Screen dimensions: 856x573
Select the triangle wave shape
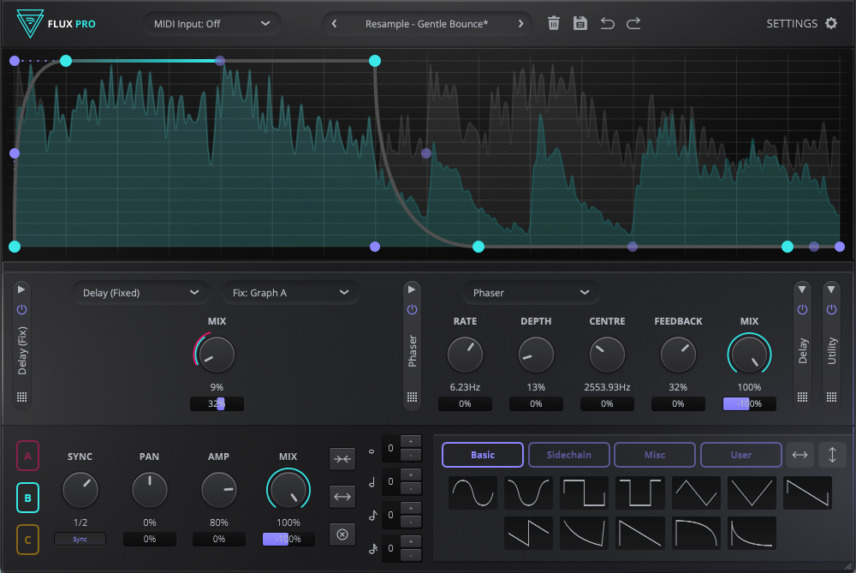pyautogui.click(x=696, y=493)
